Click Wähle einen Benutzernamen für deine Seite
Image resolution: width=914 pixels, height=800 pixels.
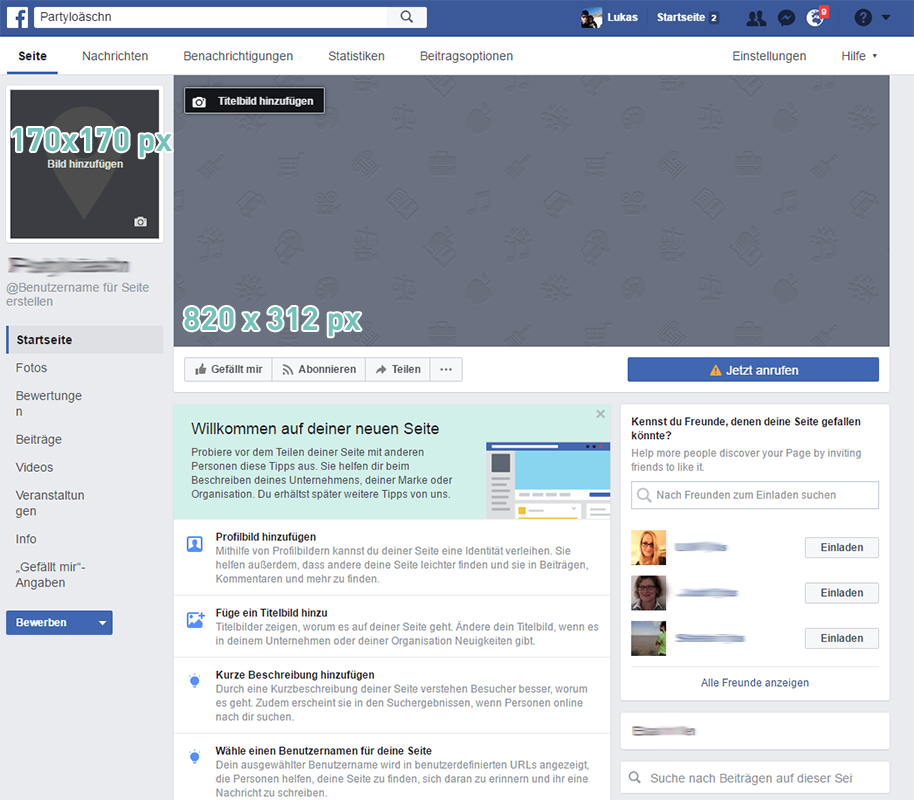click(324, 751)
